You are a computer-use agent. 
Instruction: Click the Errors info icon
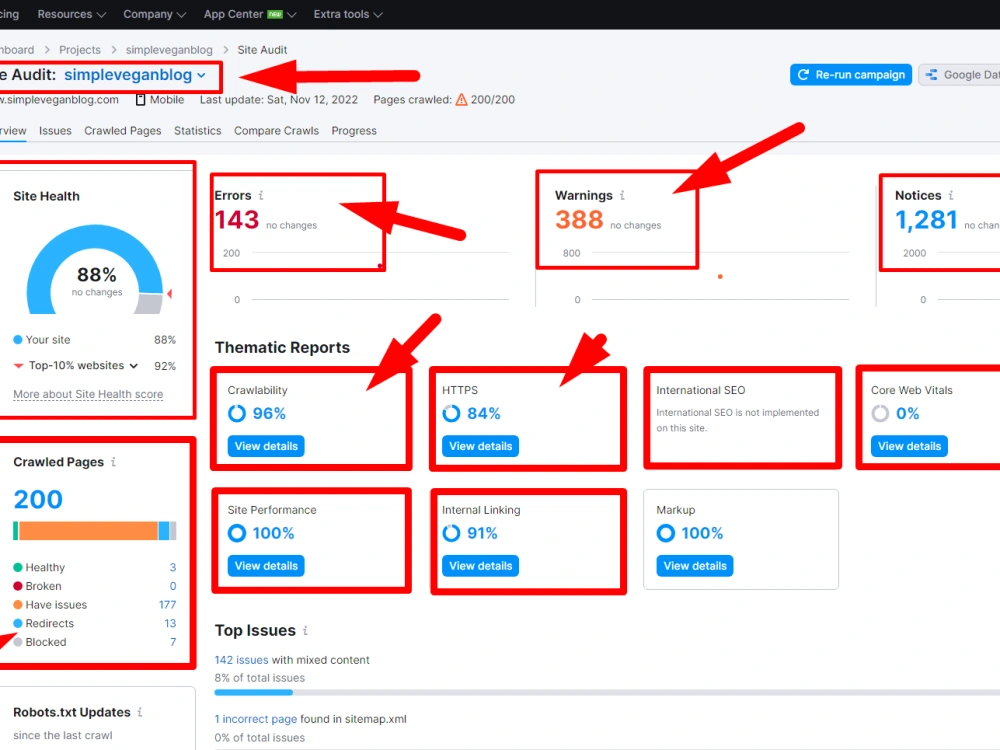click(x=261, y=195)
